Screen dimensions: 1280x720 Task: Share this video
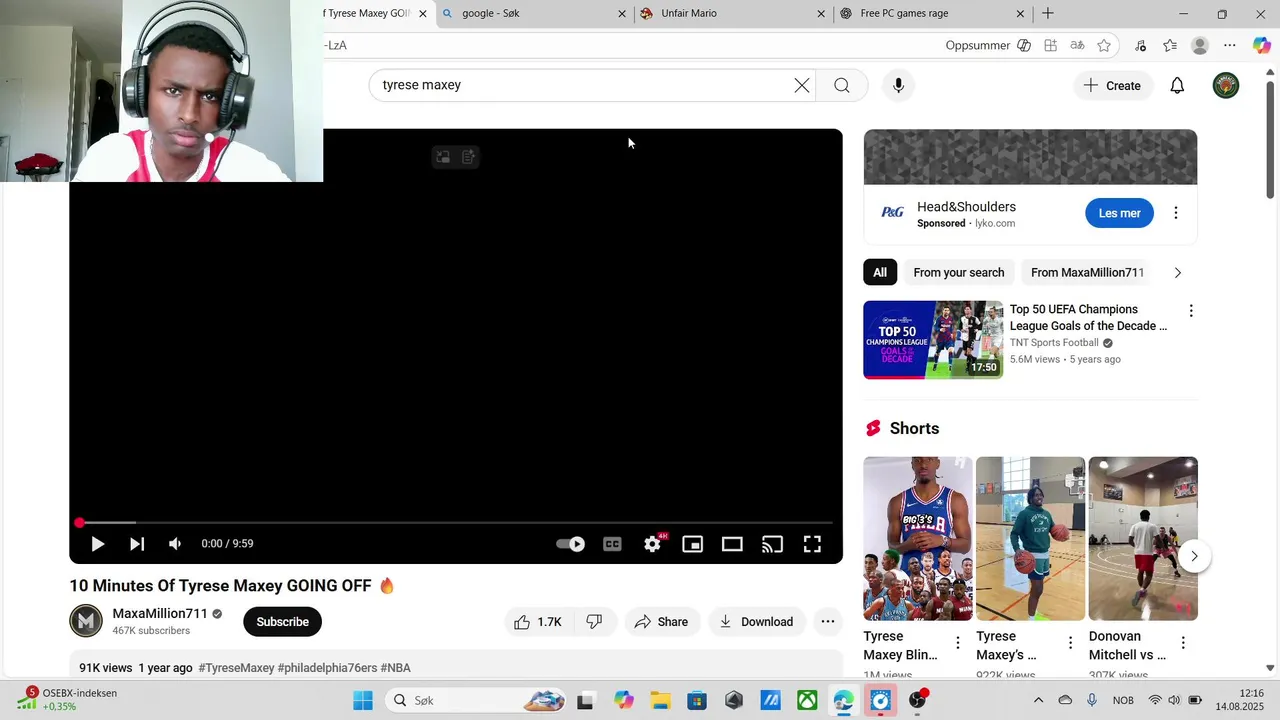pyautogui.click(x=662, y=622)
